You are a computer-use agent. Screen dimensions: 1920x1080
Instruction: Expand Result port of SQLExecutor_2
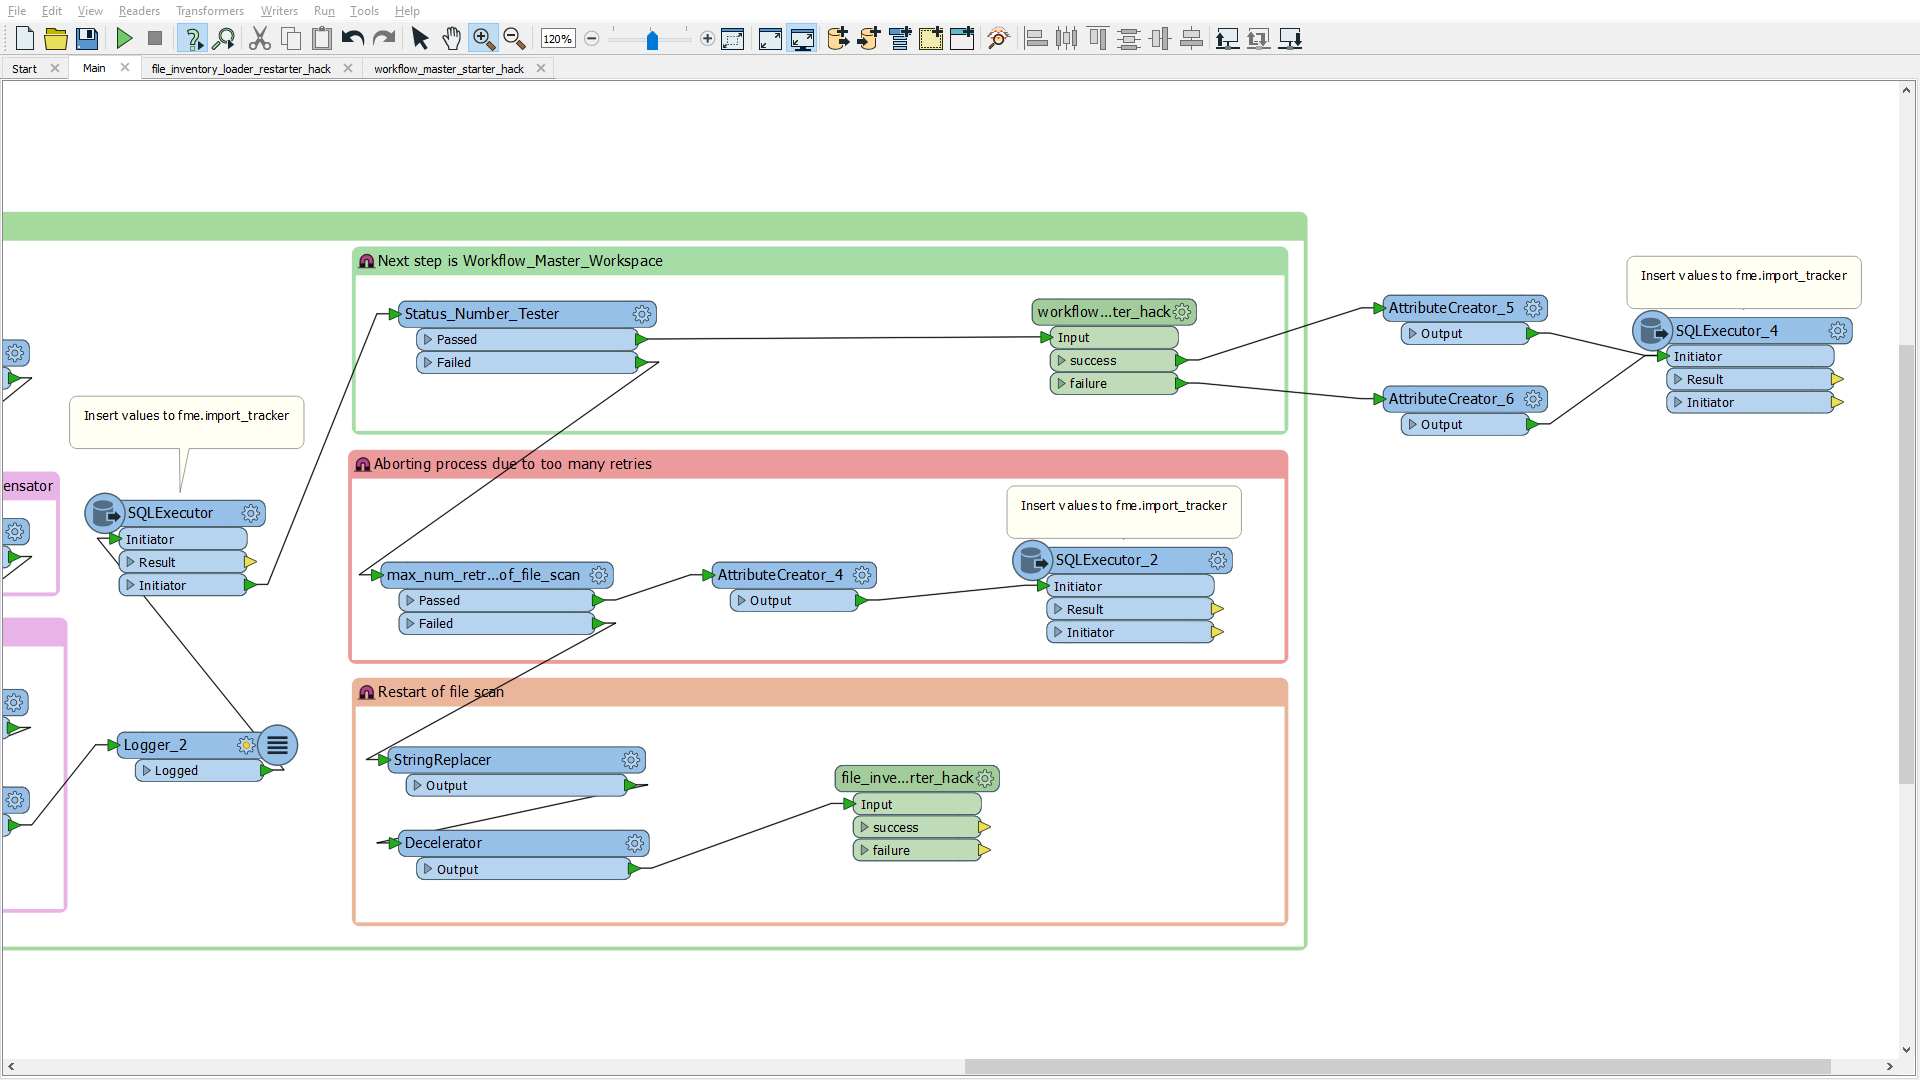(1058, 609)
